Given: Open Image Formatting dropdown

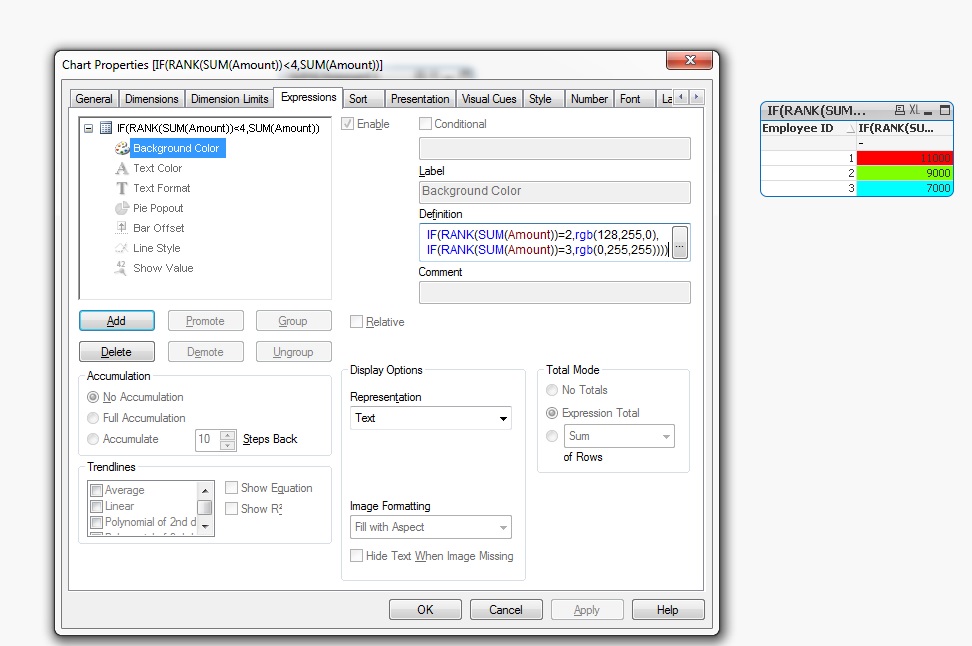Looking at the screenshot, I should [x=430, y=527].
